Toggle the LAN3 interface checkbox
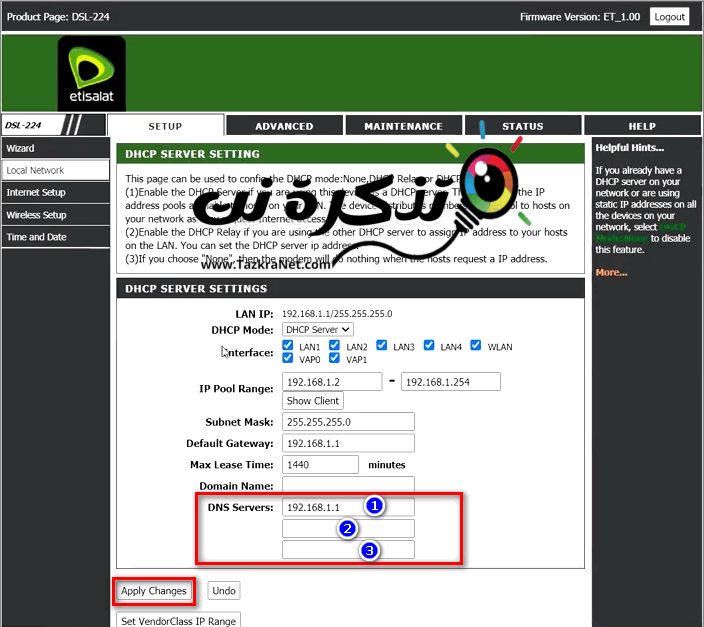Viewport: 704px width, 627px height. pos(382,345)
